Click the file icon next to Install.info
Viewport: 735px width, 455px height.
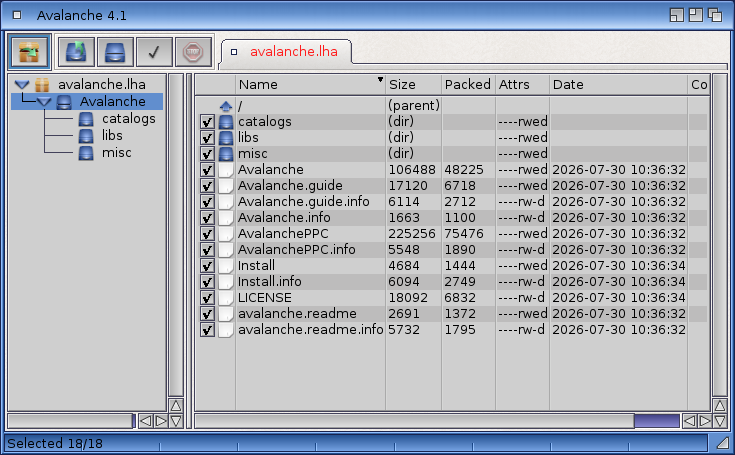(x=226, y=282)
